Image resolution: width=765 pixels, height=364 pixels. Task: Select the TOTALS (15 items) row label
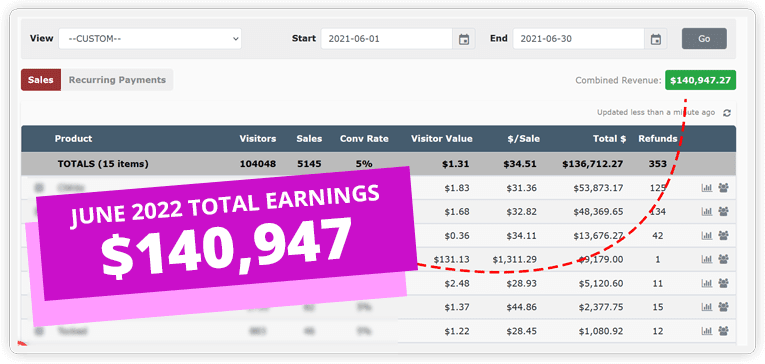click(x=103, y=164)
